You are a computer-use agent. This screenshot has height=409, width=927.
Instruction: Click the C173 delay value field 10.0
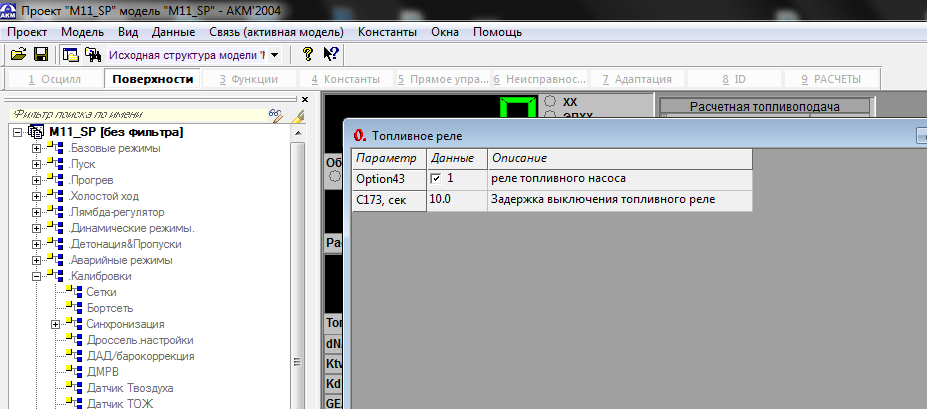(x=456, y=200)
